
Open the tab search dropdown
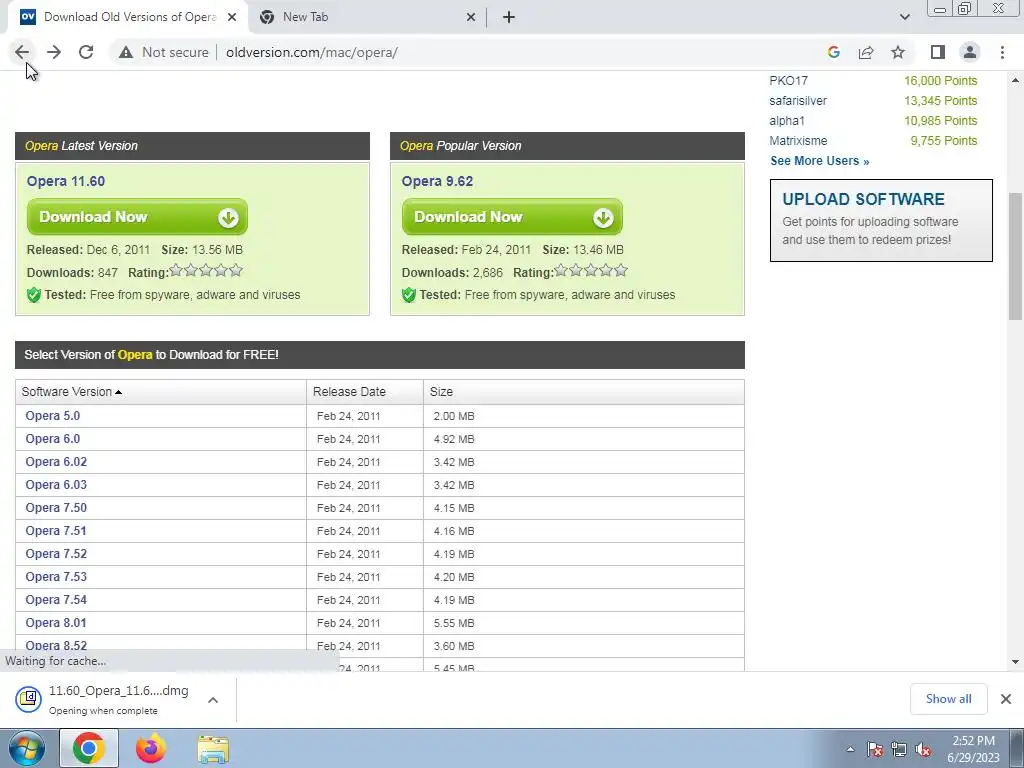(x=904, y=17)
